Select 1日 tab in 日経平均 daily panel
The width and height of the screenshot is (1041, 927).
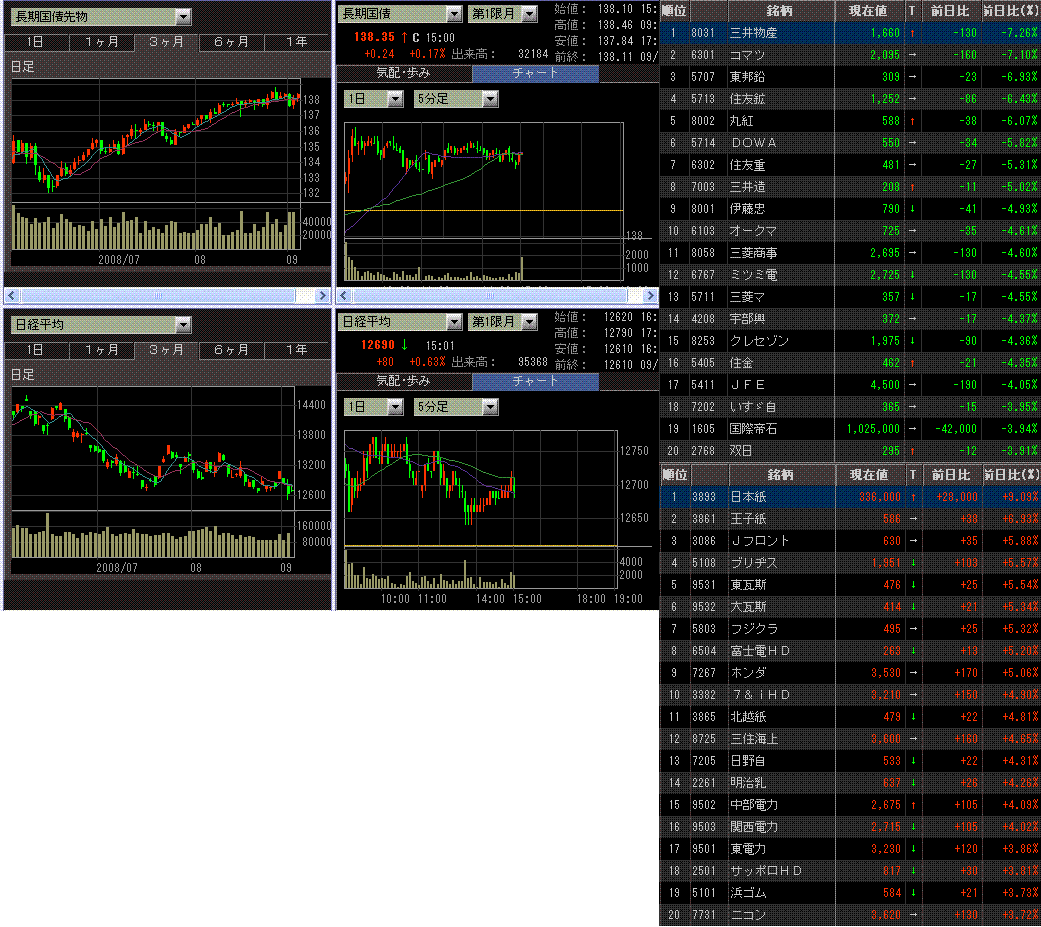pos(37,350)
